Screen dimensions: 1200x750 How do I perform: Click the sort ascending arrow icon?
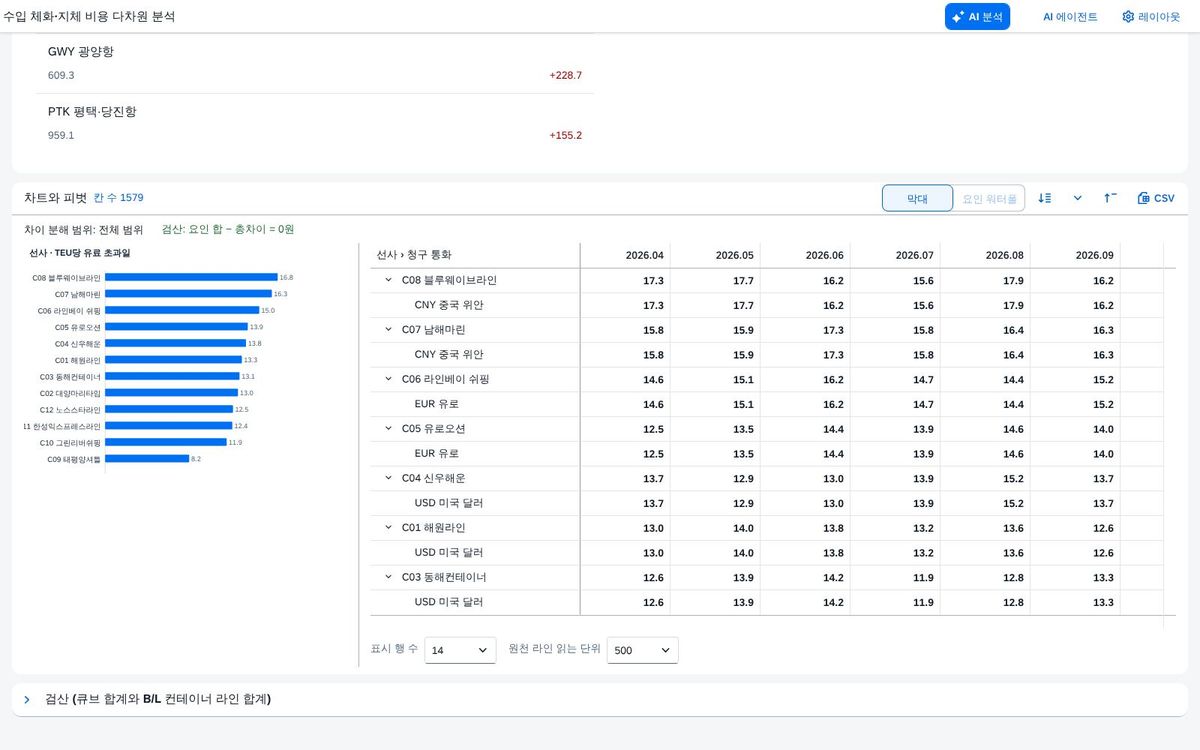1110,198
